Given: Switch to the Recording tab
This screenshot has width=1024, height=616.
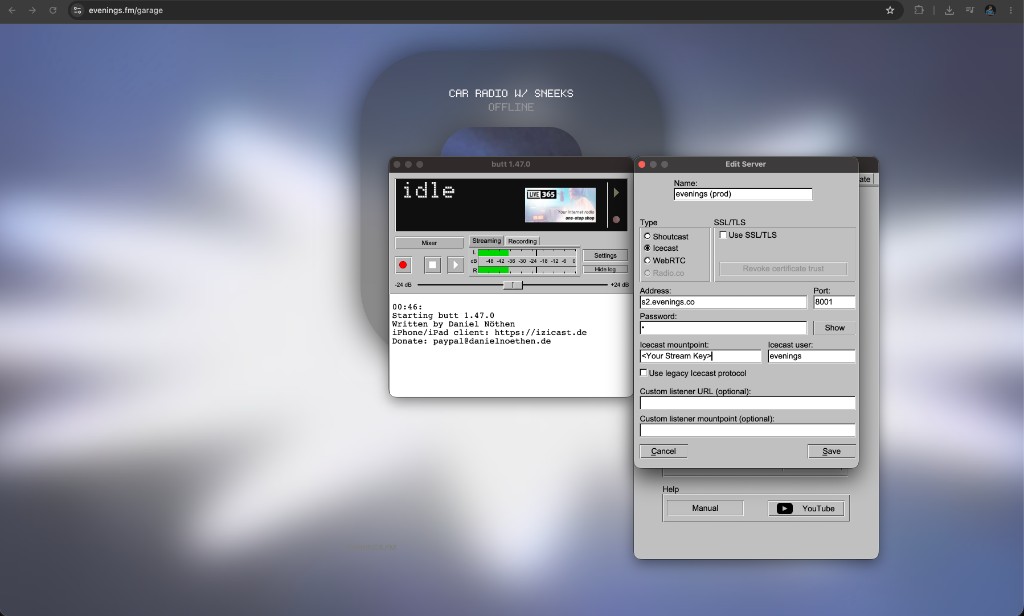Looking at the screenshot, I should point(522,241).
